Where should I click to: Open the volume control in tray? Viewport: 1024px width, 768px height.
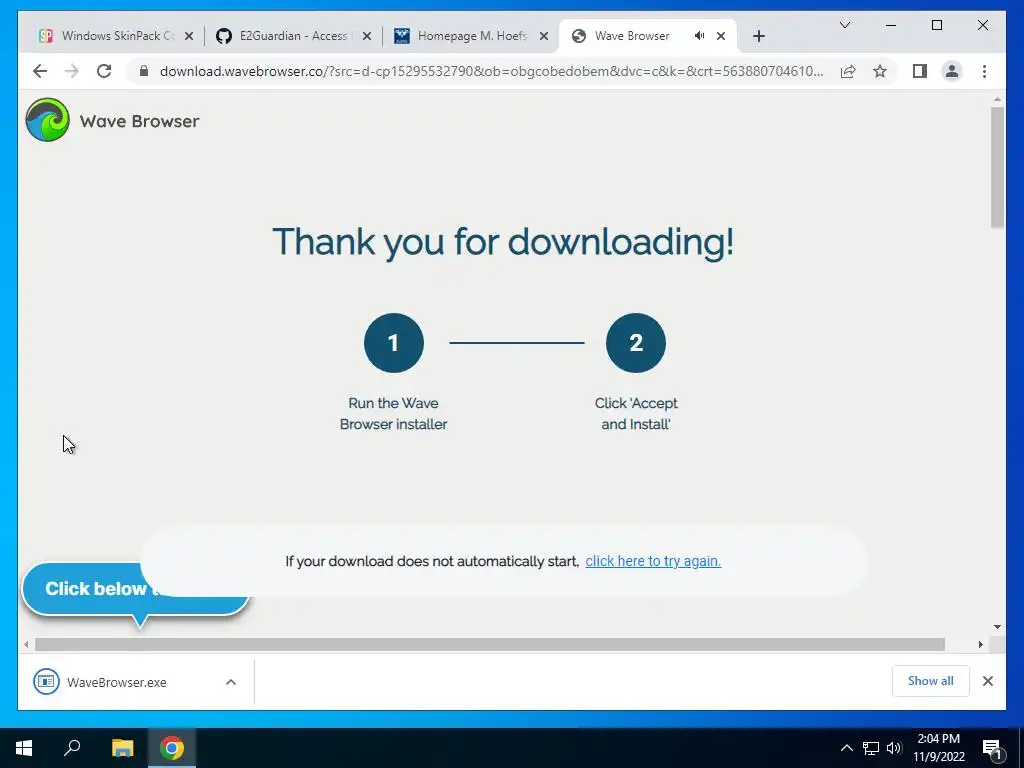(x=894, y=748)
